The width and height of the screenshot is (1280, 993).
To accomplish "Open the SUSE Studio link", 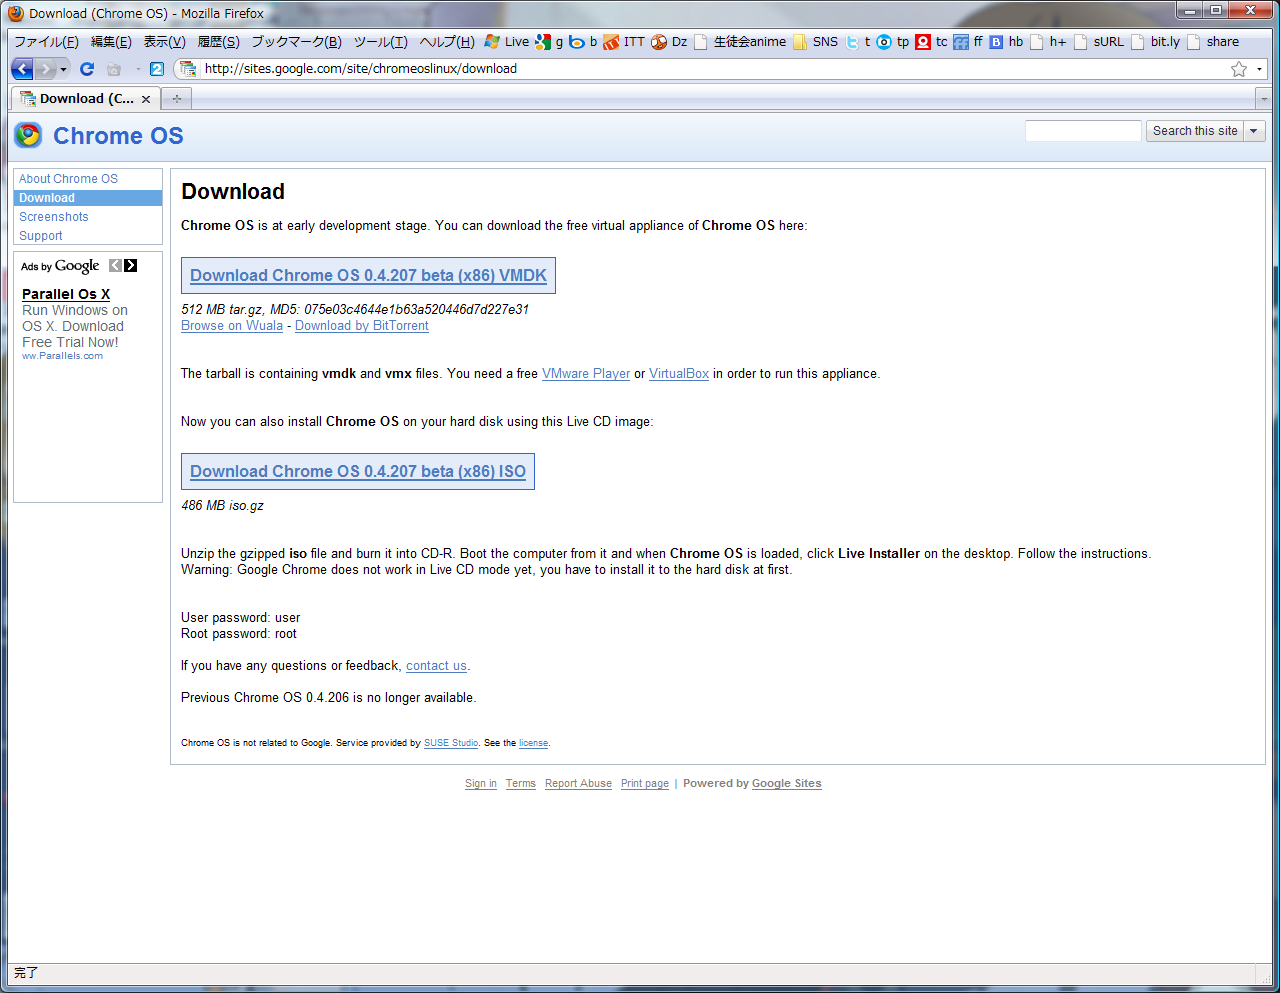I will pos(451,743).
